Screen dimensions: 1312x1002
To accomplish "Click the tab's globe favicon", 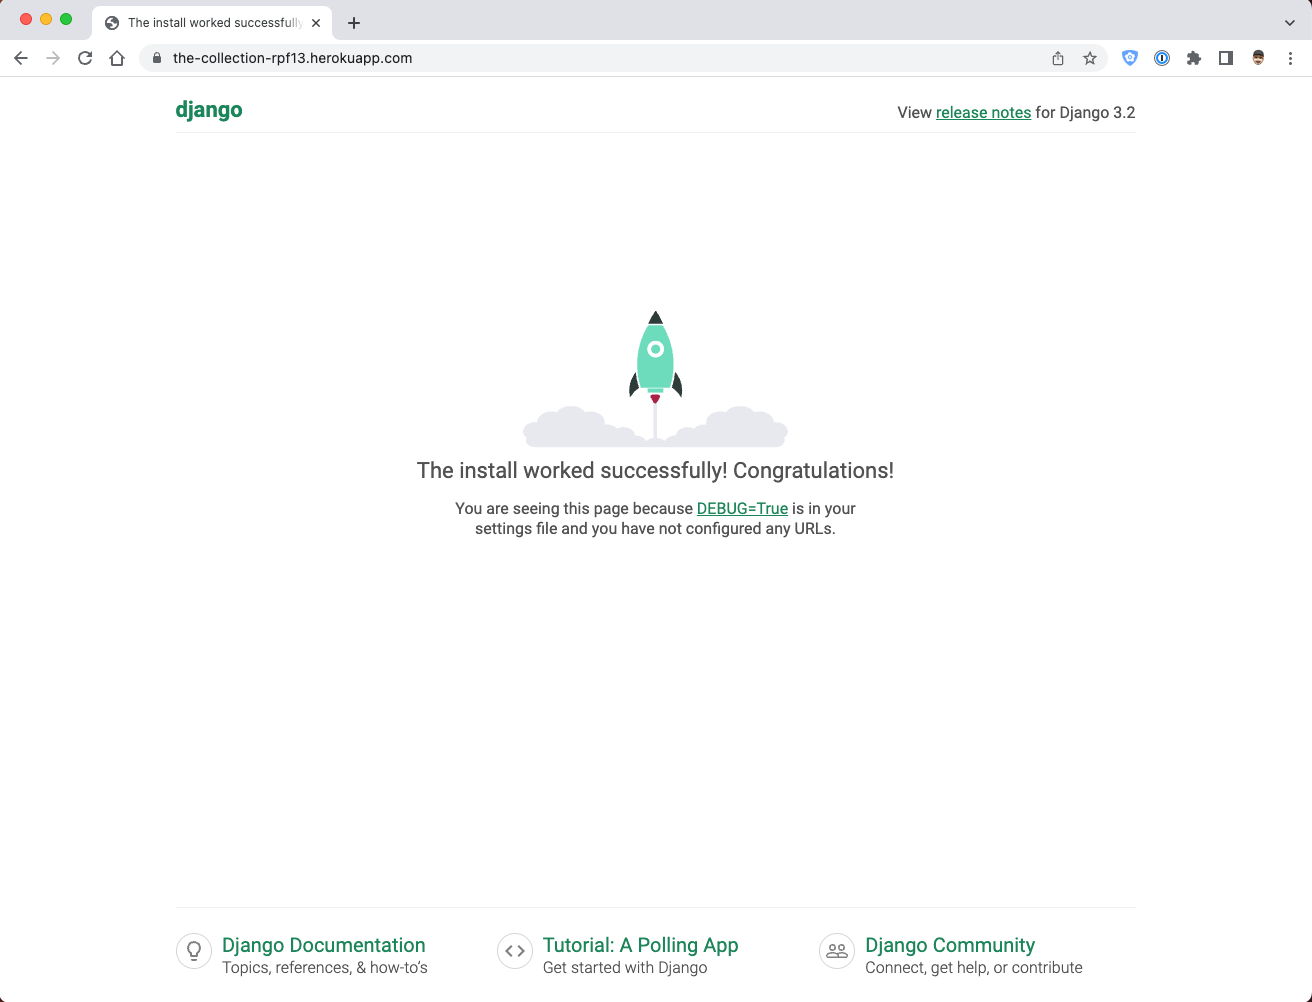I will pos(112,23).
